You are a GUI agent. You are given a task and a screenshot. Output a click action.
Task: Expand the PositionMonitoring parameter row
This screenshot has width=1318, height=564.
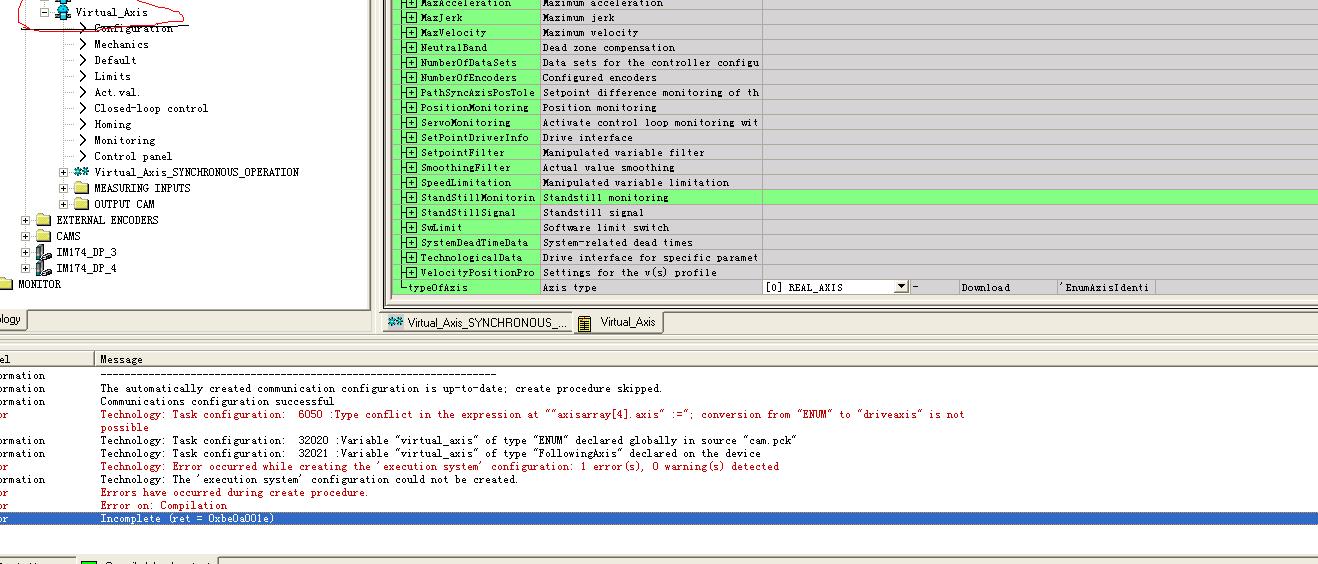(x=411, y=107)
